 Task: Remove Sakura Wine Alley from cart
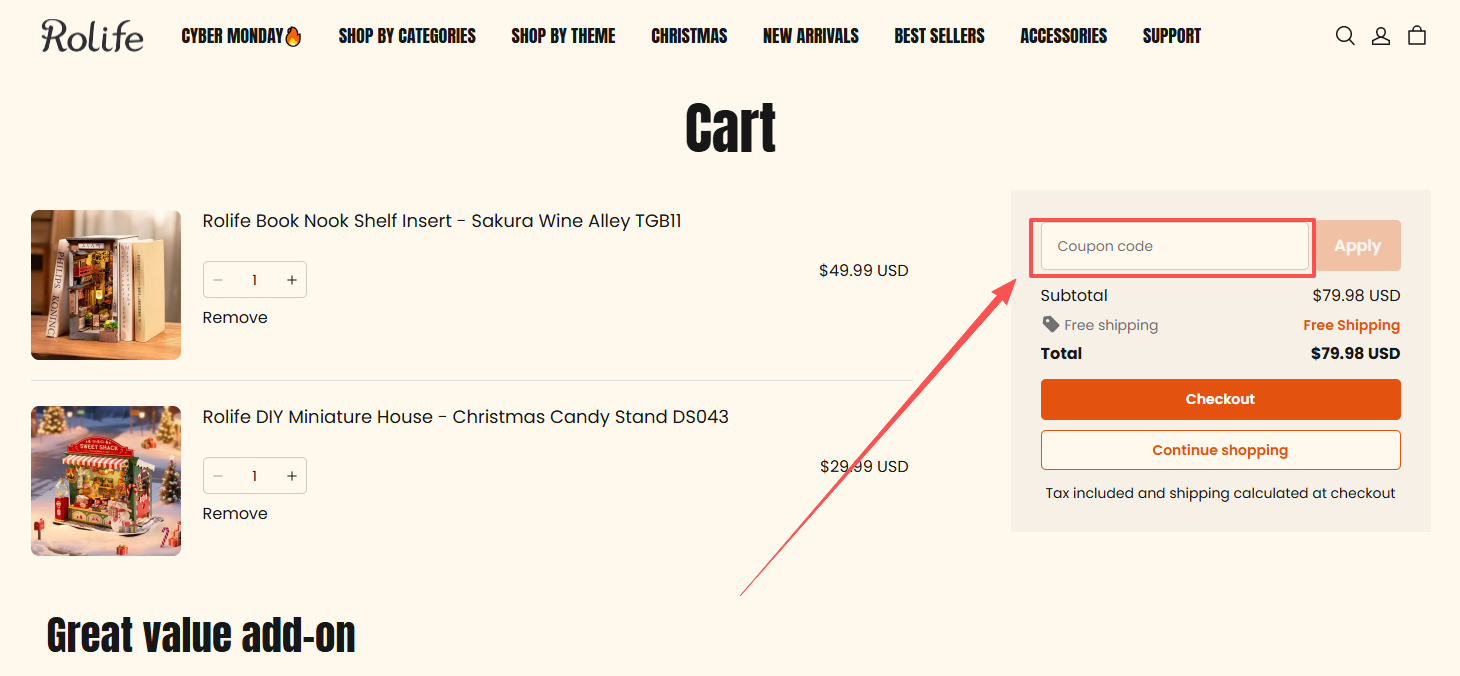tap(235, 318)
